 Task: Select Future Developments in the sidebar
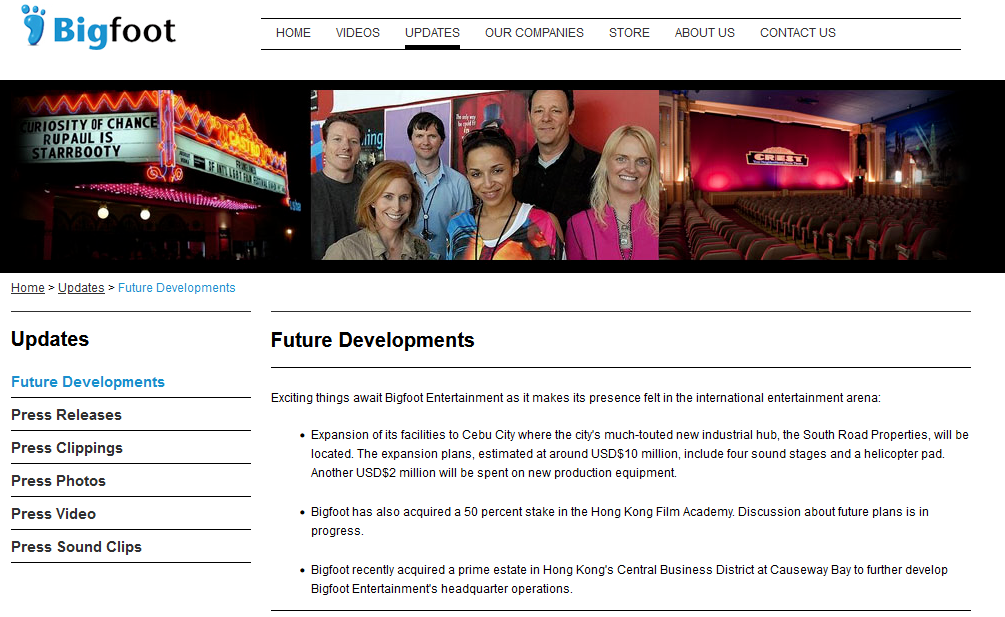(x=88, y=382)
